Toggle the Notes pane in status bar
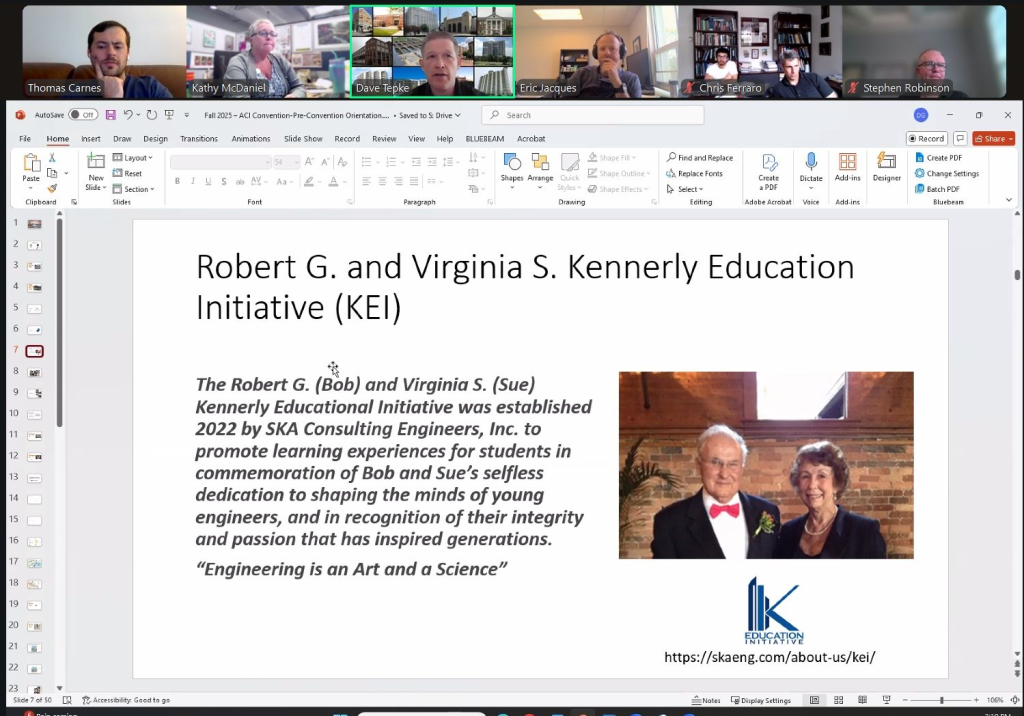This screenshot has height=716, width=1024. coord(706,700)
